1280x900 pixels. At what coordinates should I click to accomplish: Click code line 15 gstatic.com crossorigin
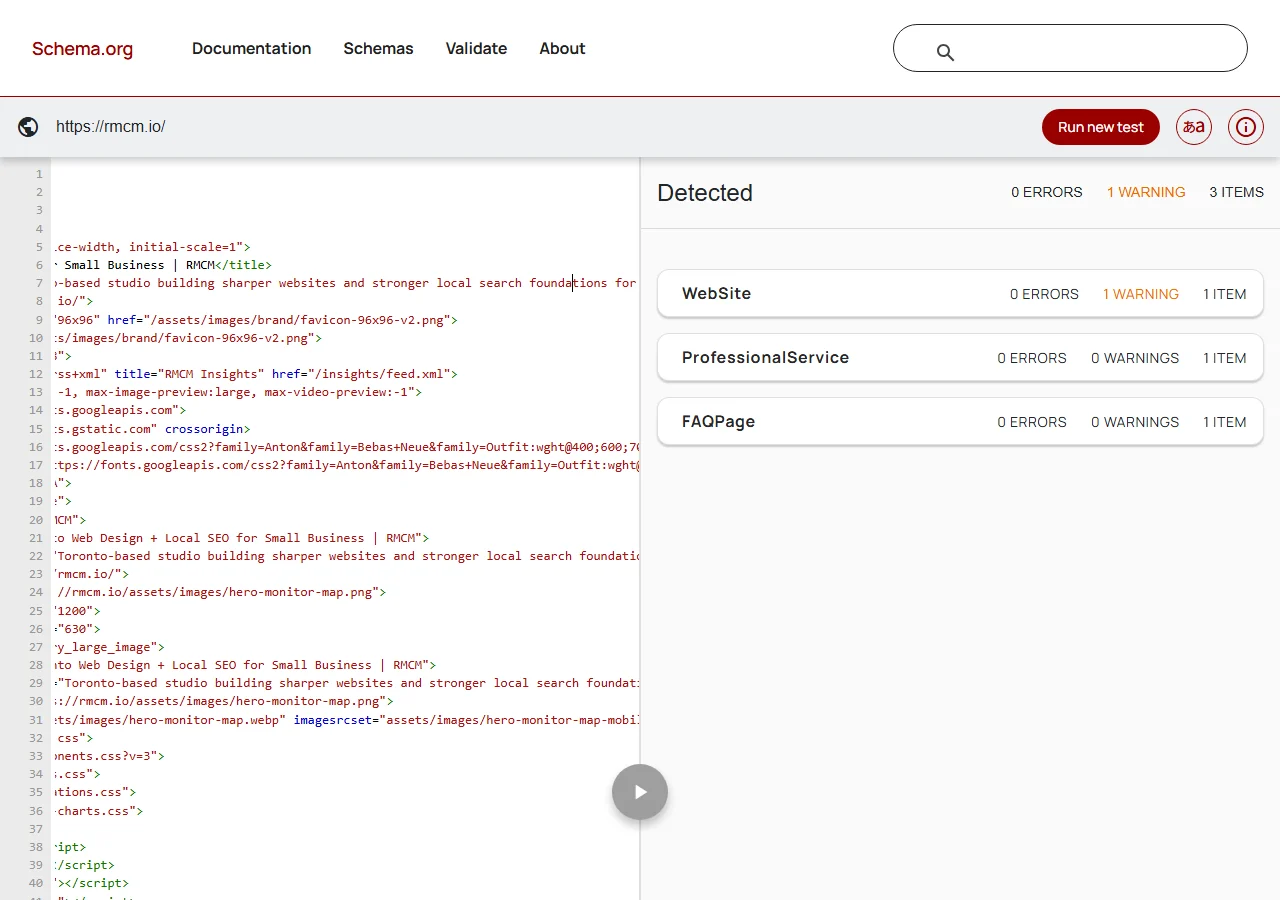pyautogui.click(x=151, y=429)
